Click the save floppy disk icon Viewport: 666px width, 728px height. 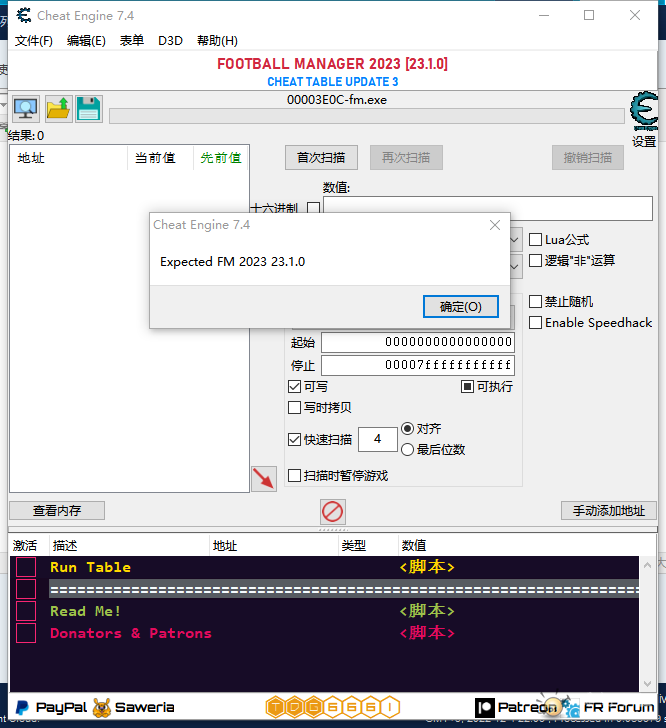click(x=89, y=109)
